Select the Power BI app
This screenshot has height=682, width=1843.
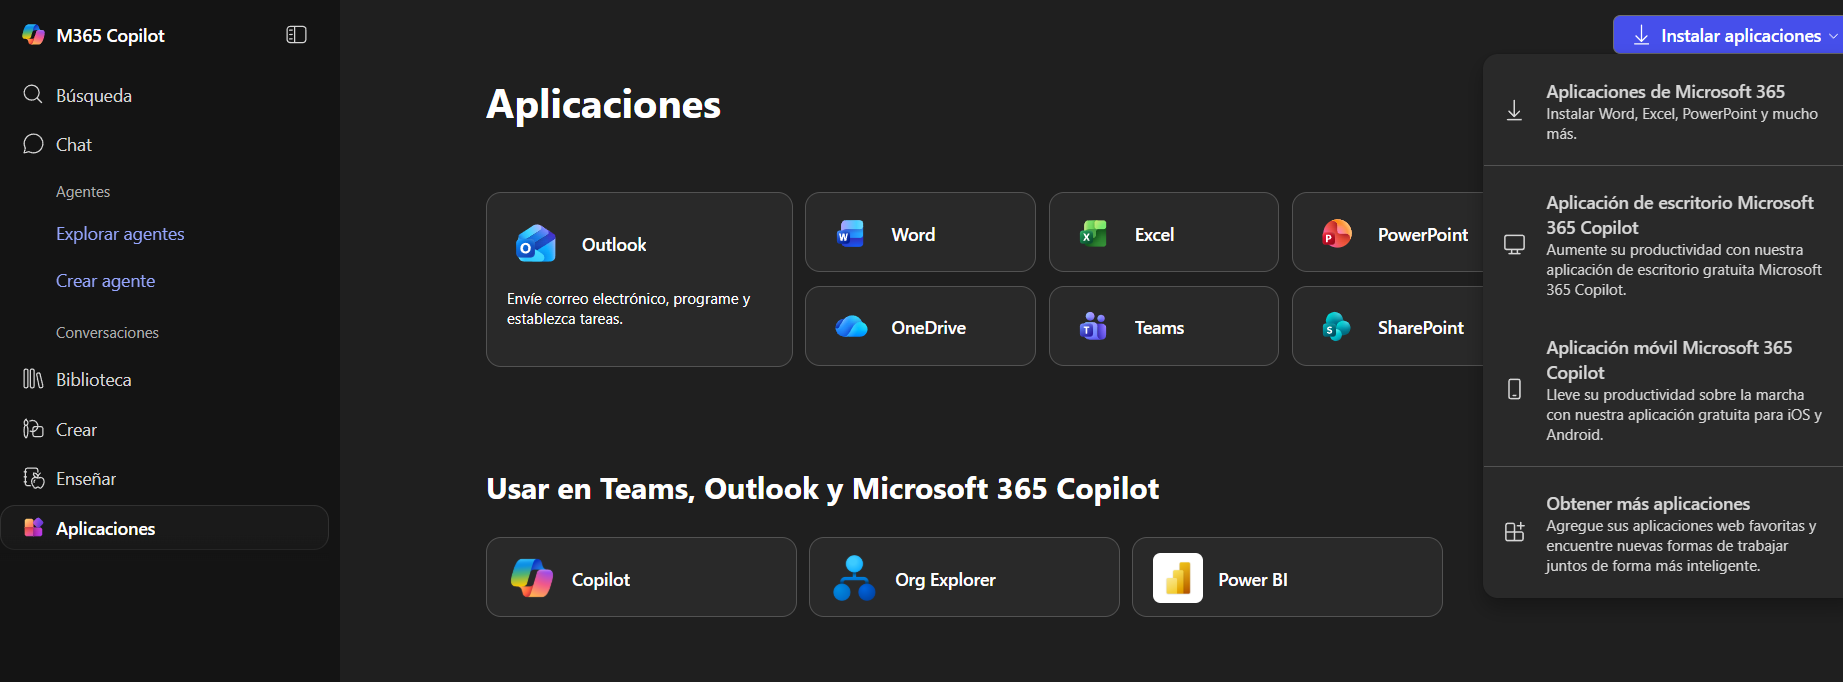[1287, 577]
